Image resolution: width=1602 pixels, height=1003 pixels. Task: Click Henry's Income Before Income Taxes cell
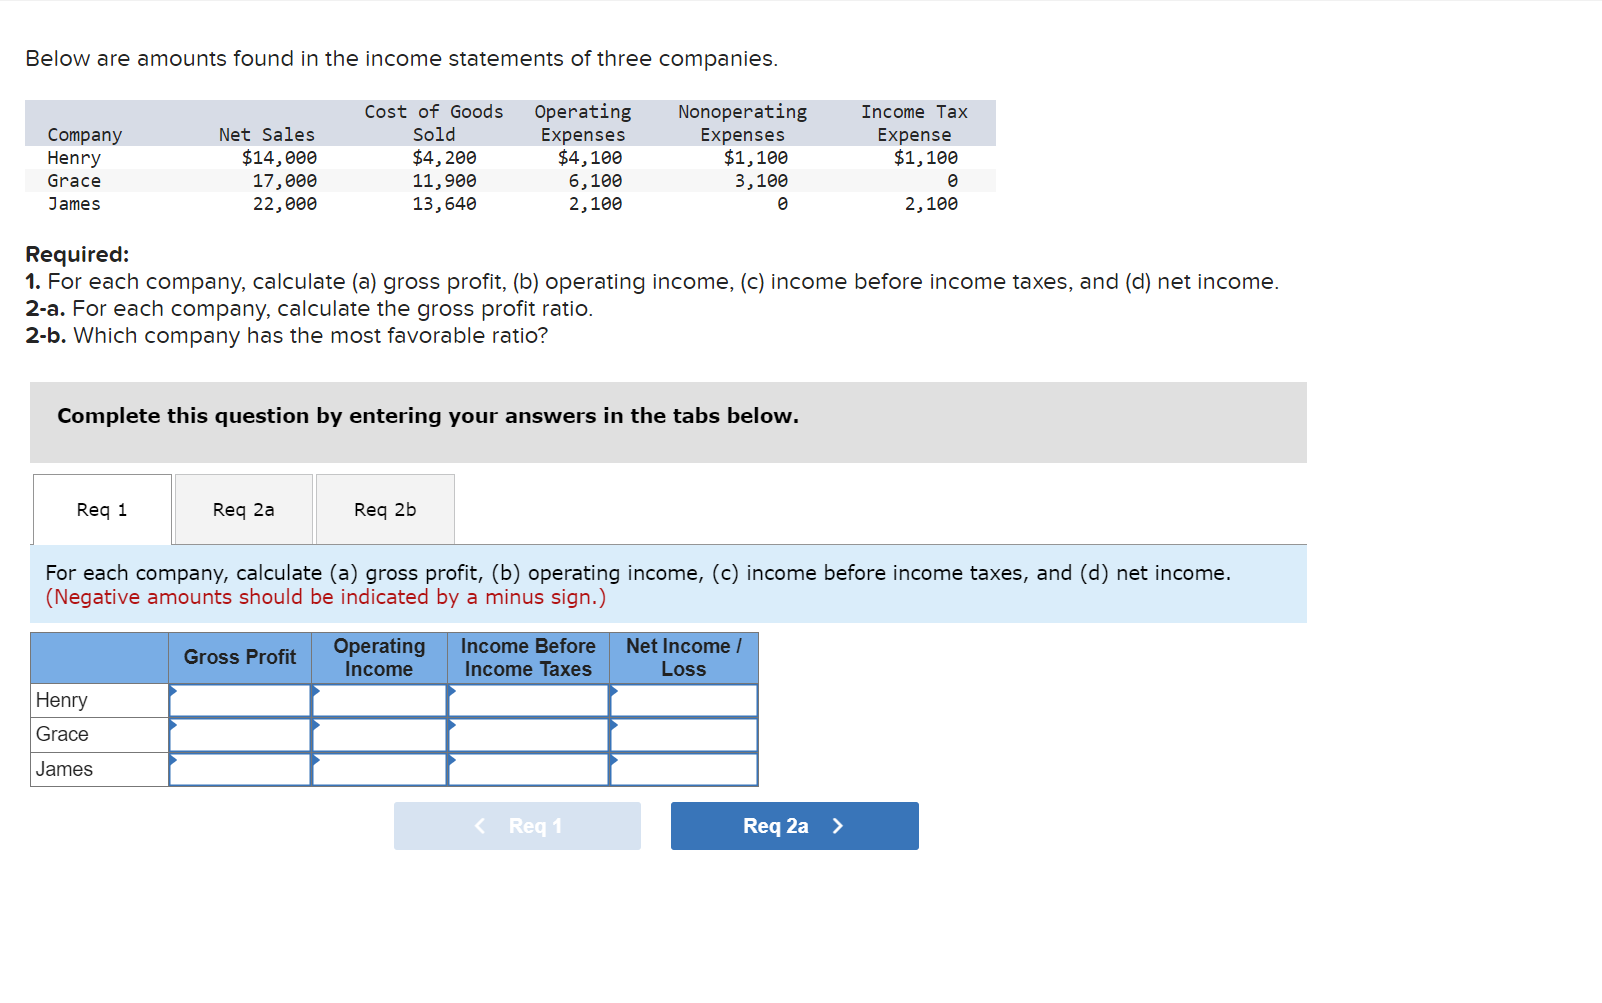click(x=528, y=700)
